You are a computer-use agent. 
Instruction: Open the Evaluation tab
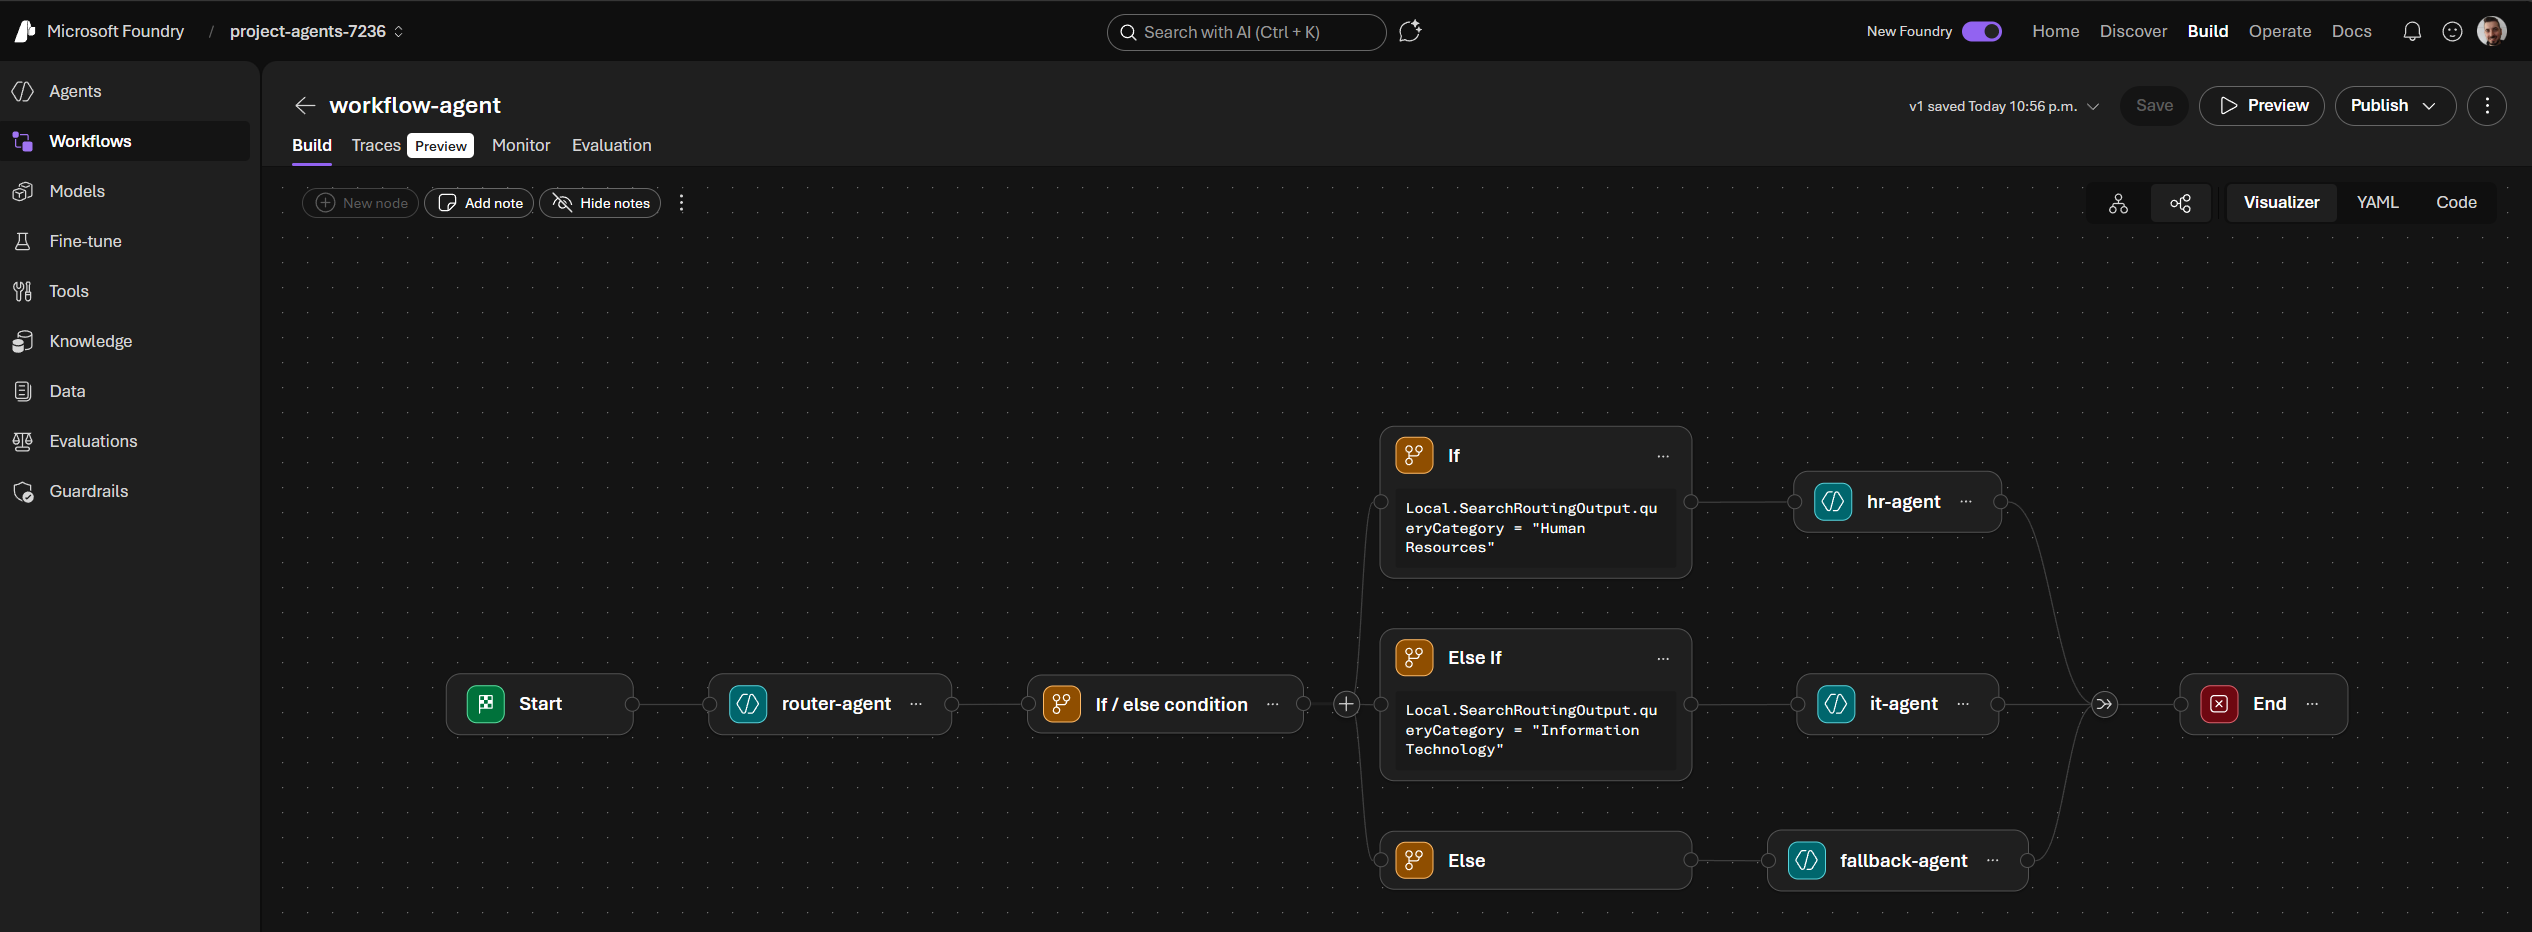[611, 146]
